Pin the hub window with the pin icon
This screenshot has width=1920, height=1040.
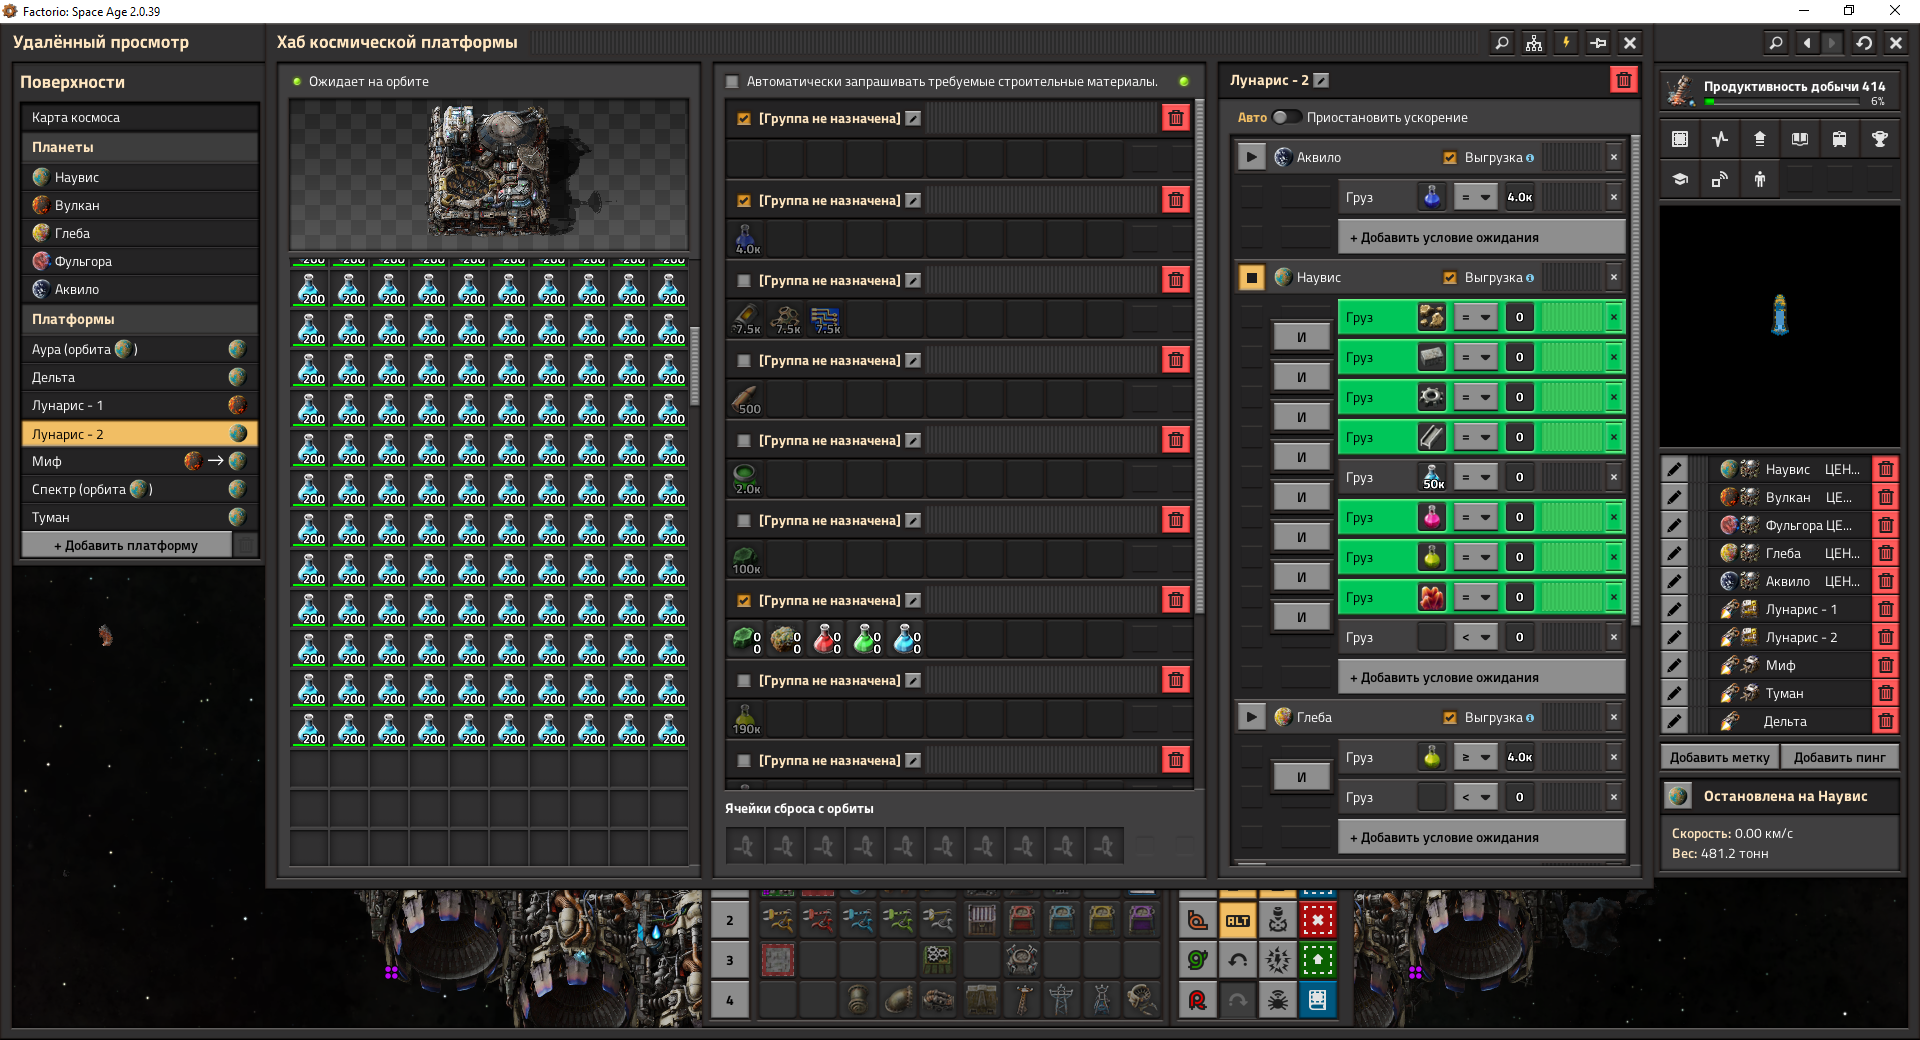[x=1598, y=43]
